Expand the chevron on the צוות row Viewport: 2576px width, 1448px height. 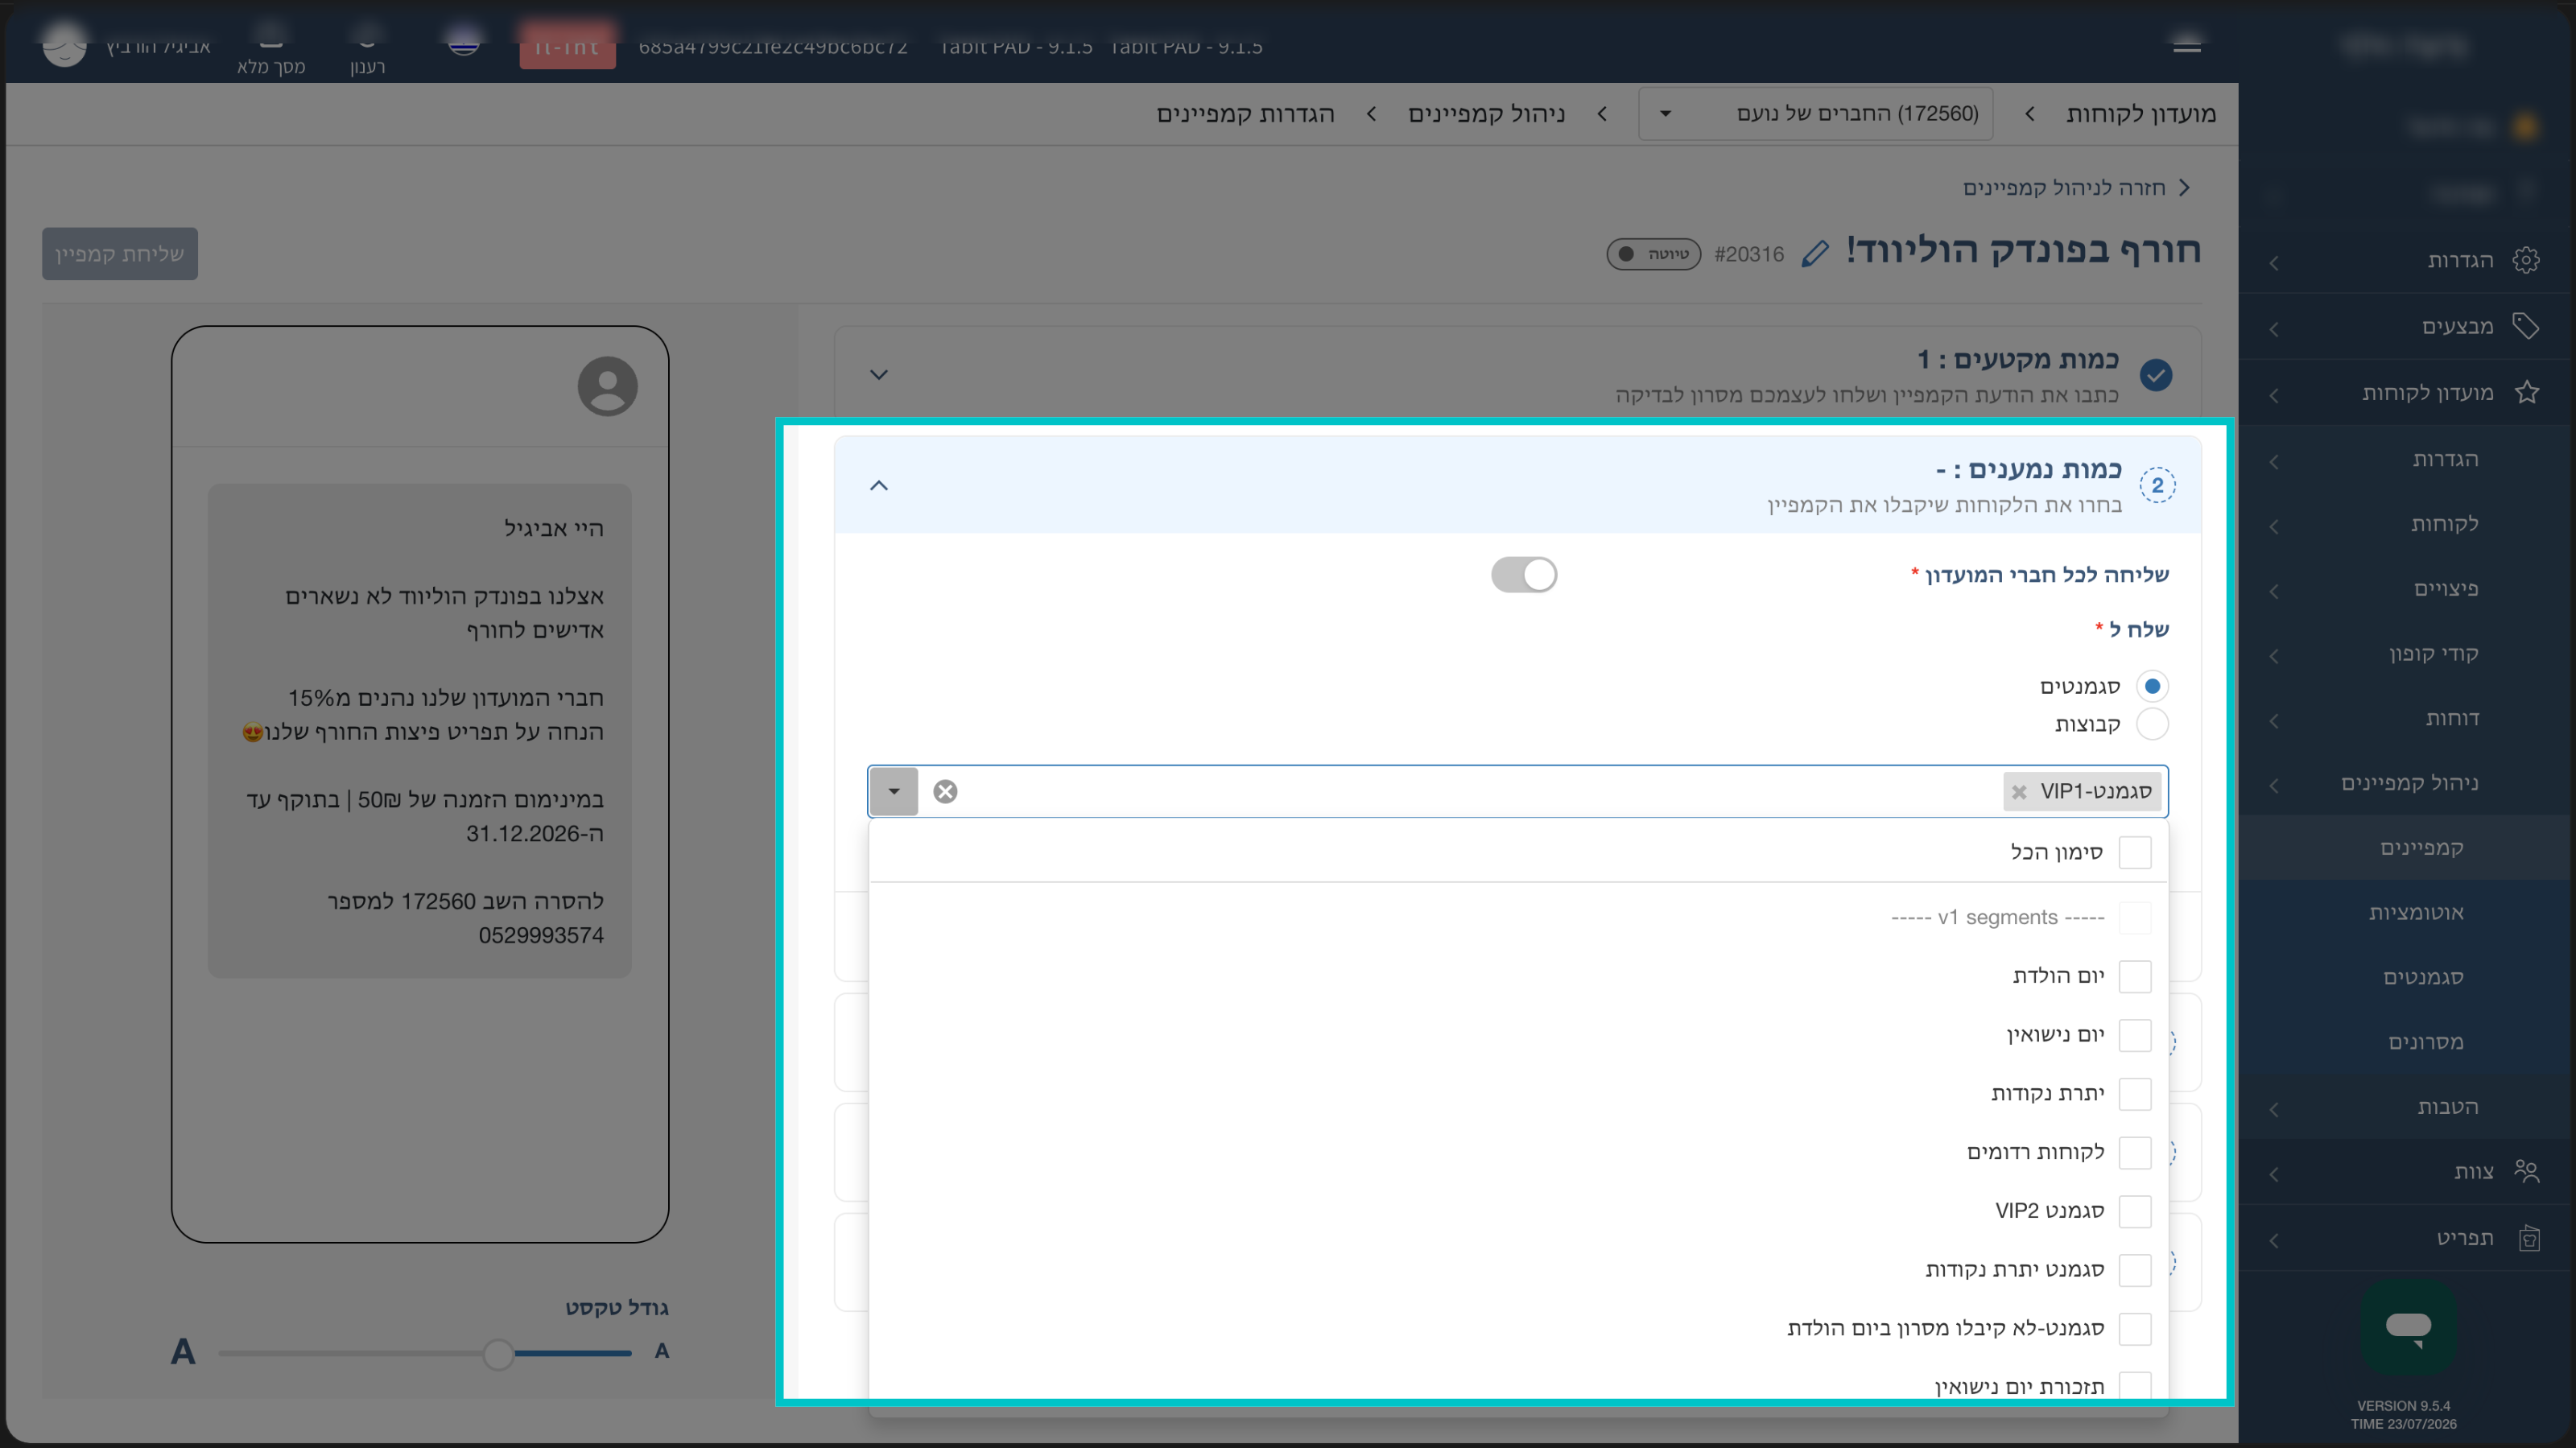coord(2274,1174)
